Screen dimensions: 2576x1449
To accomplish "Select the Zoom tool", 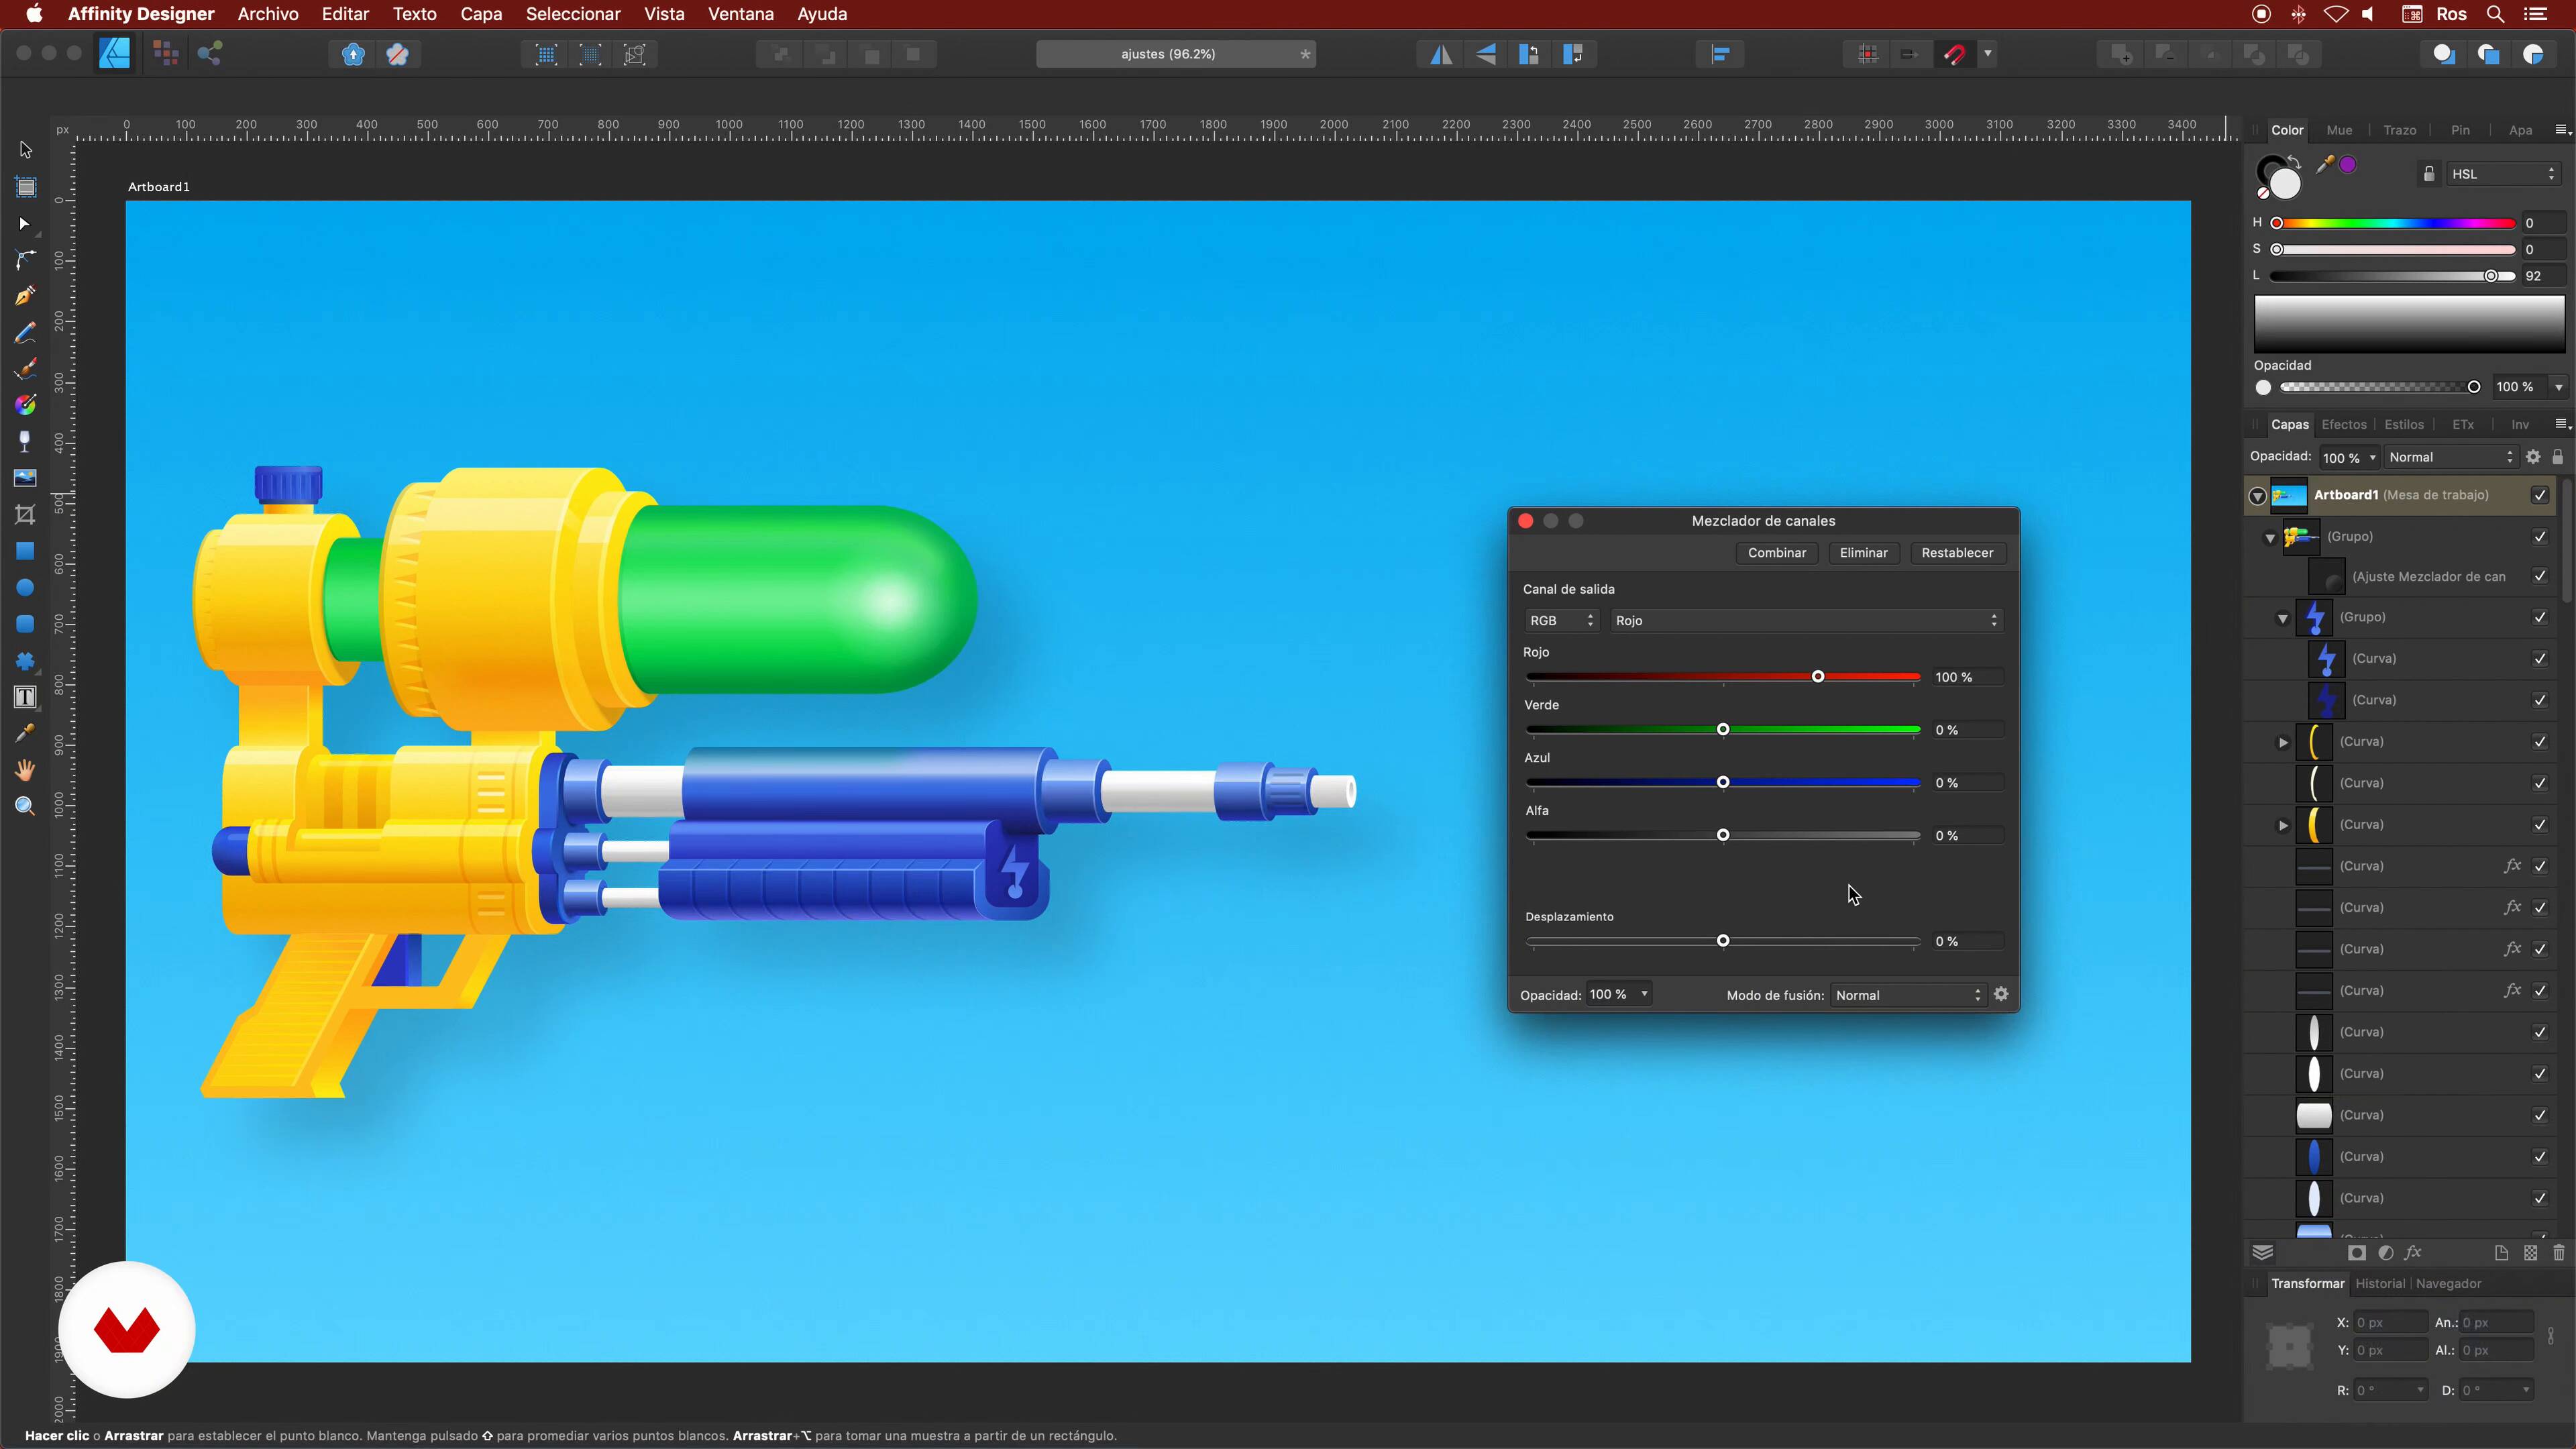I will (26, 806).
